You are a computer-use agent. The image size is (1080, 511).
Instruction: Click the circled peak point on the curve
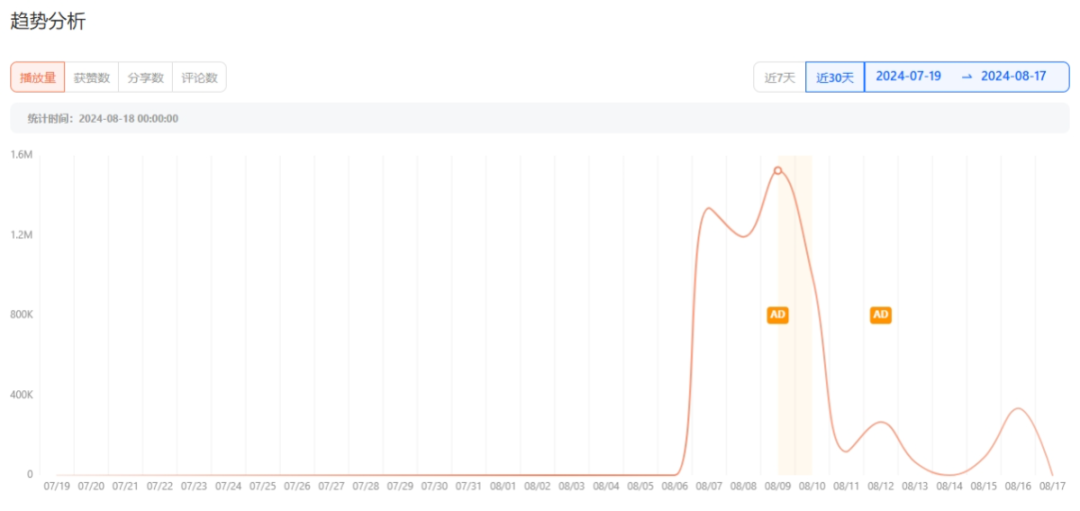click(x=777, y=170)
